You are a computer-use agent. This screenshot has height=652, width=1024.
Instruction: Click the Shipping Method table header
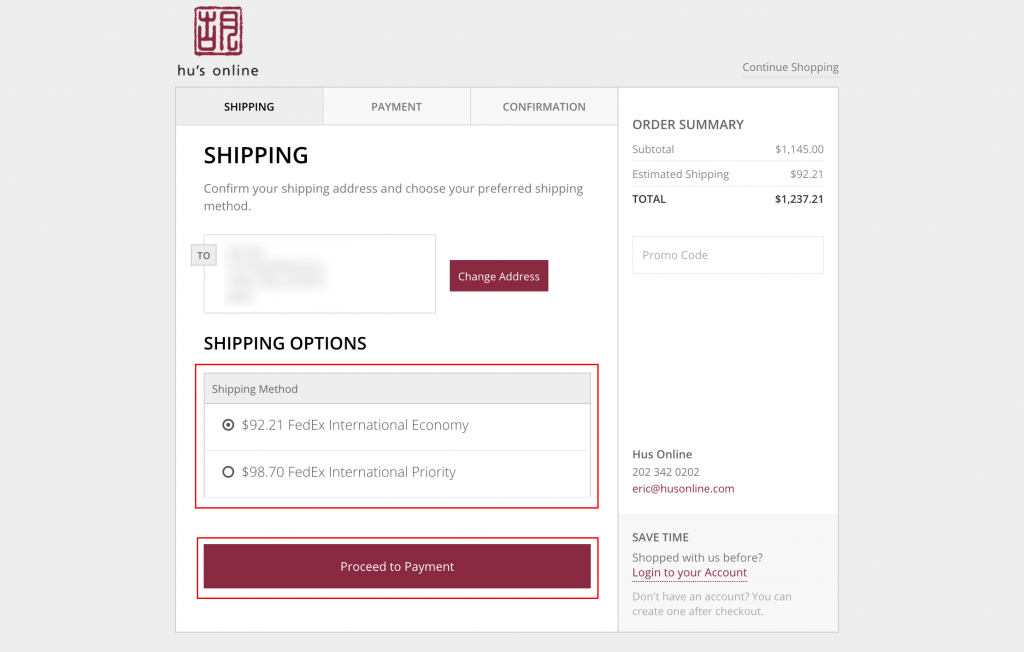(x=397, y=389)
